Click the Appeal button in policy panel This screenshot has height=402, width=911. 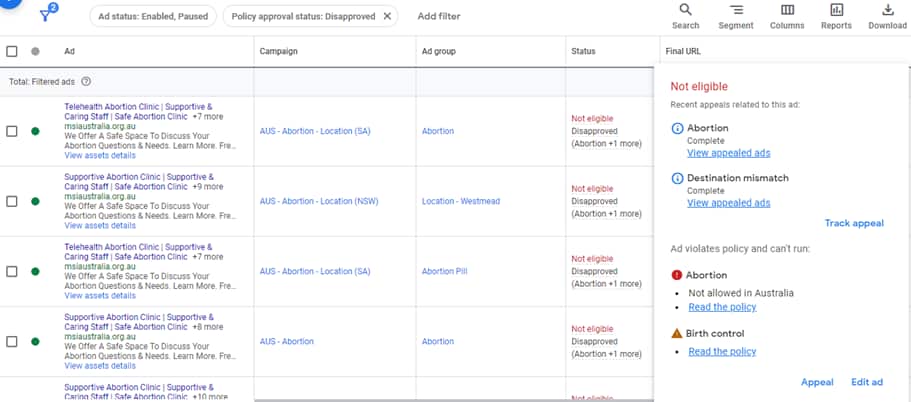[816, 382]
